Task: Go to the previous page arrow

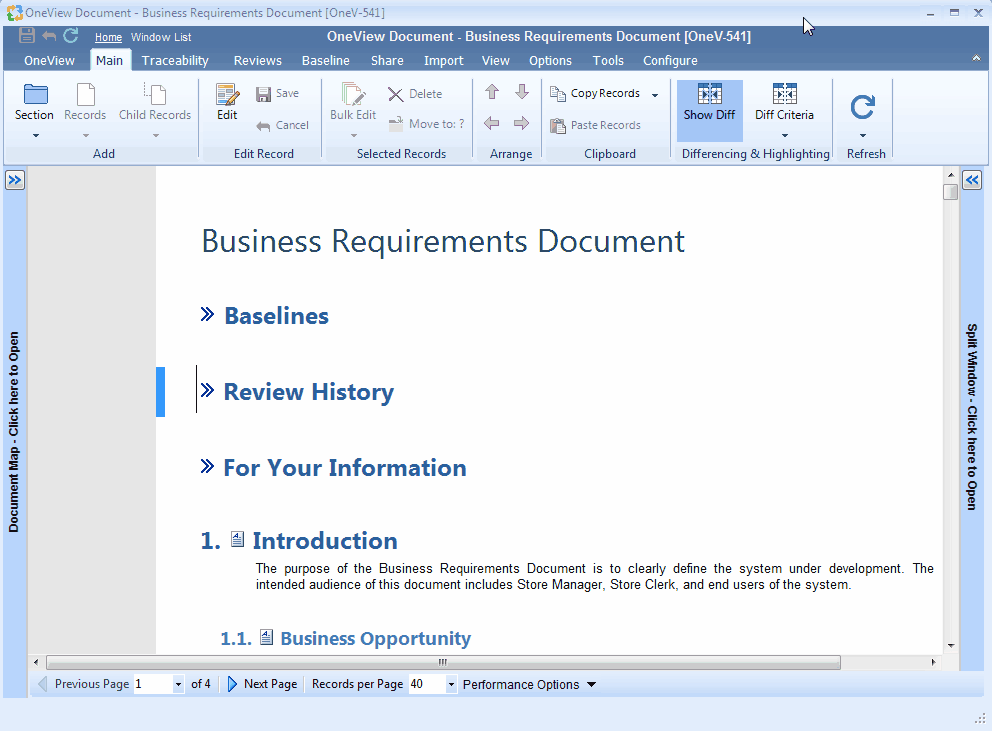Action: [42, 684]
